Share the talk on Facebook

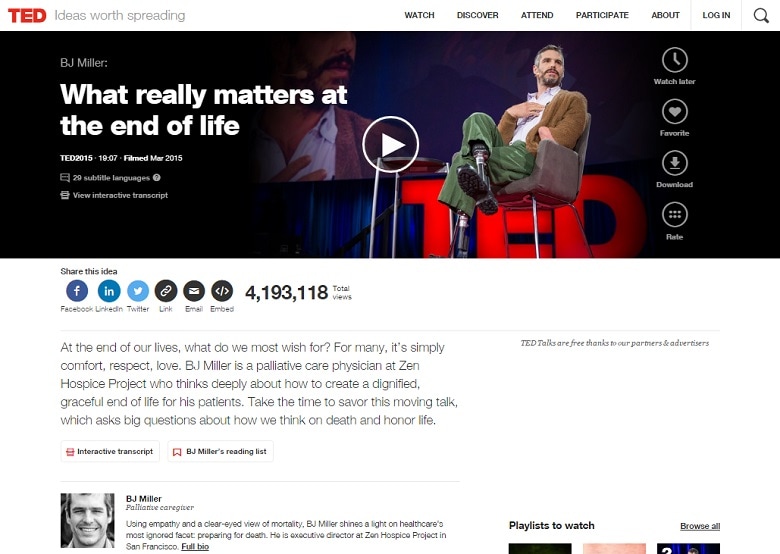(x=77, y=291)
